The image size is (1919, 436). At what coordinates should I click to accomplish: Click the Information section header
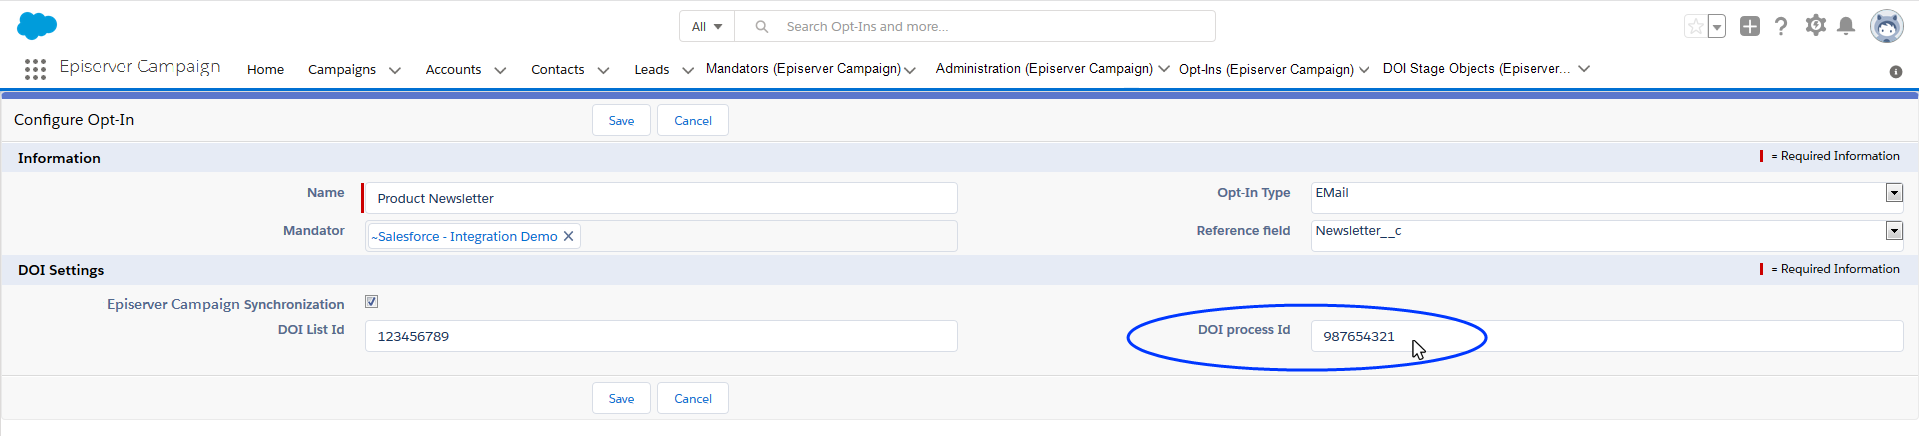tap(59, 158)
